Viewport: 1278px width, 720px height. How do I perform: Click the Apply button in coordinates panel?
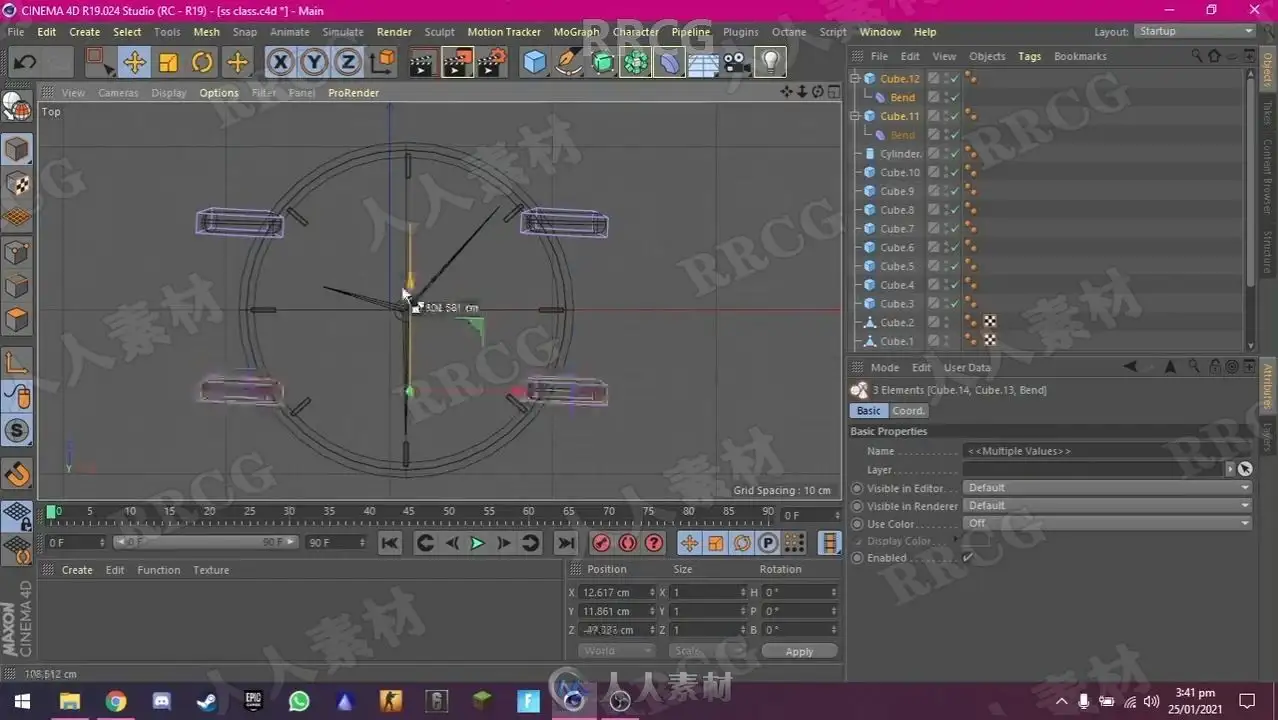point(799,651)
